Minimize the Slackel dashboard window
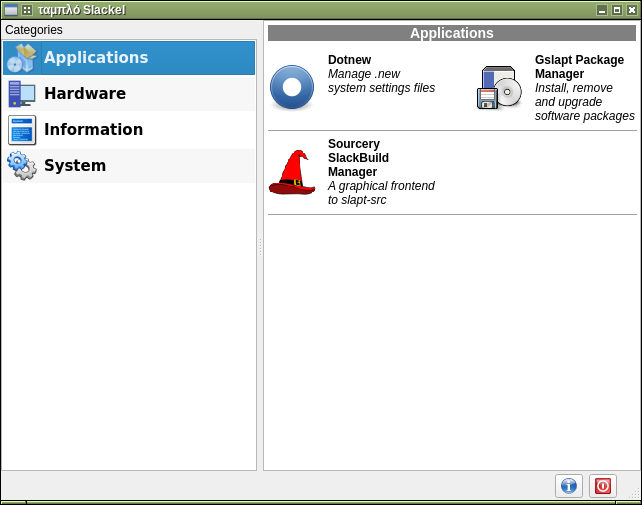The width and height of the screenshot is (642, 505). click(601, 10)
